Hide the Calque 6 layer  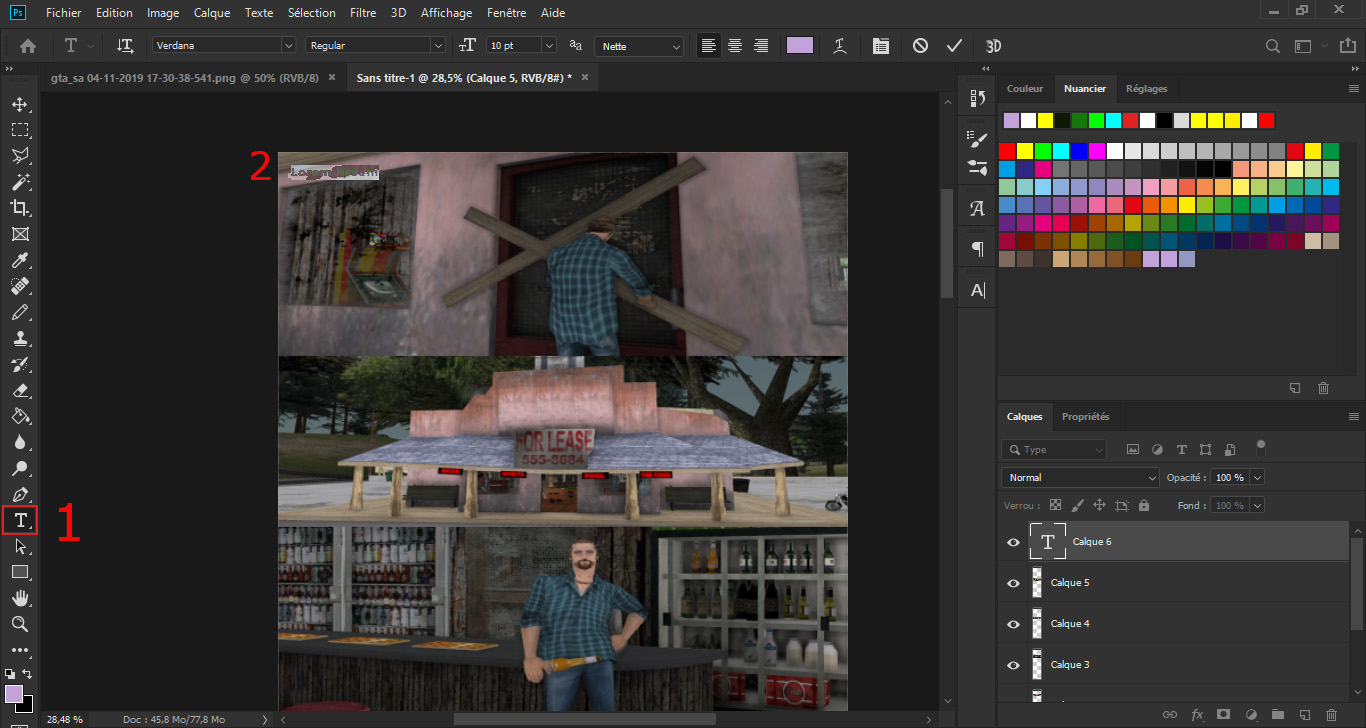tap(1013, 542)
